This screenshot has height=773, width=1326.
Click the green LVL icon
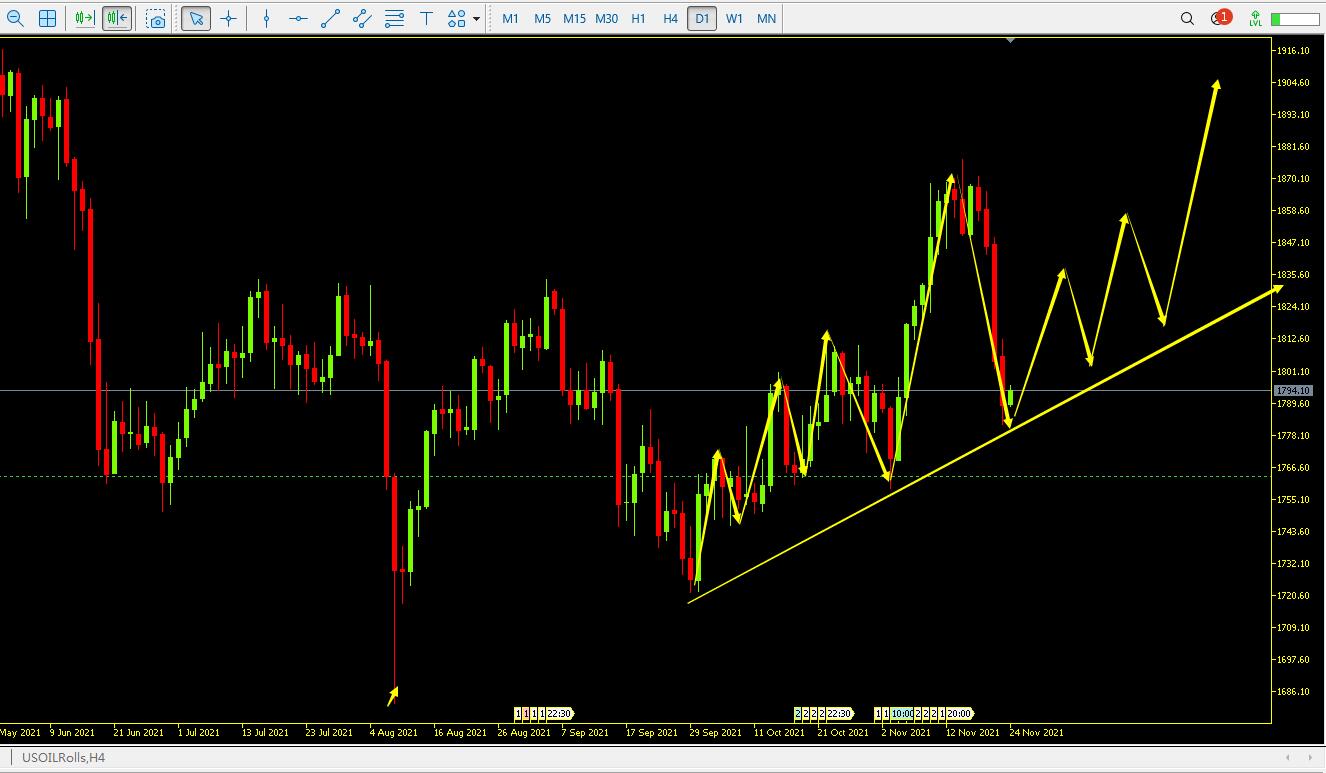(x=1255, y=18)
